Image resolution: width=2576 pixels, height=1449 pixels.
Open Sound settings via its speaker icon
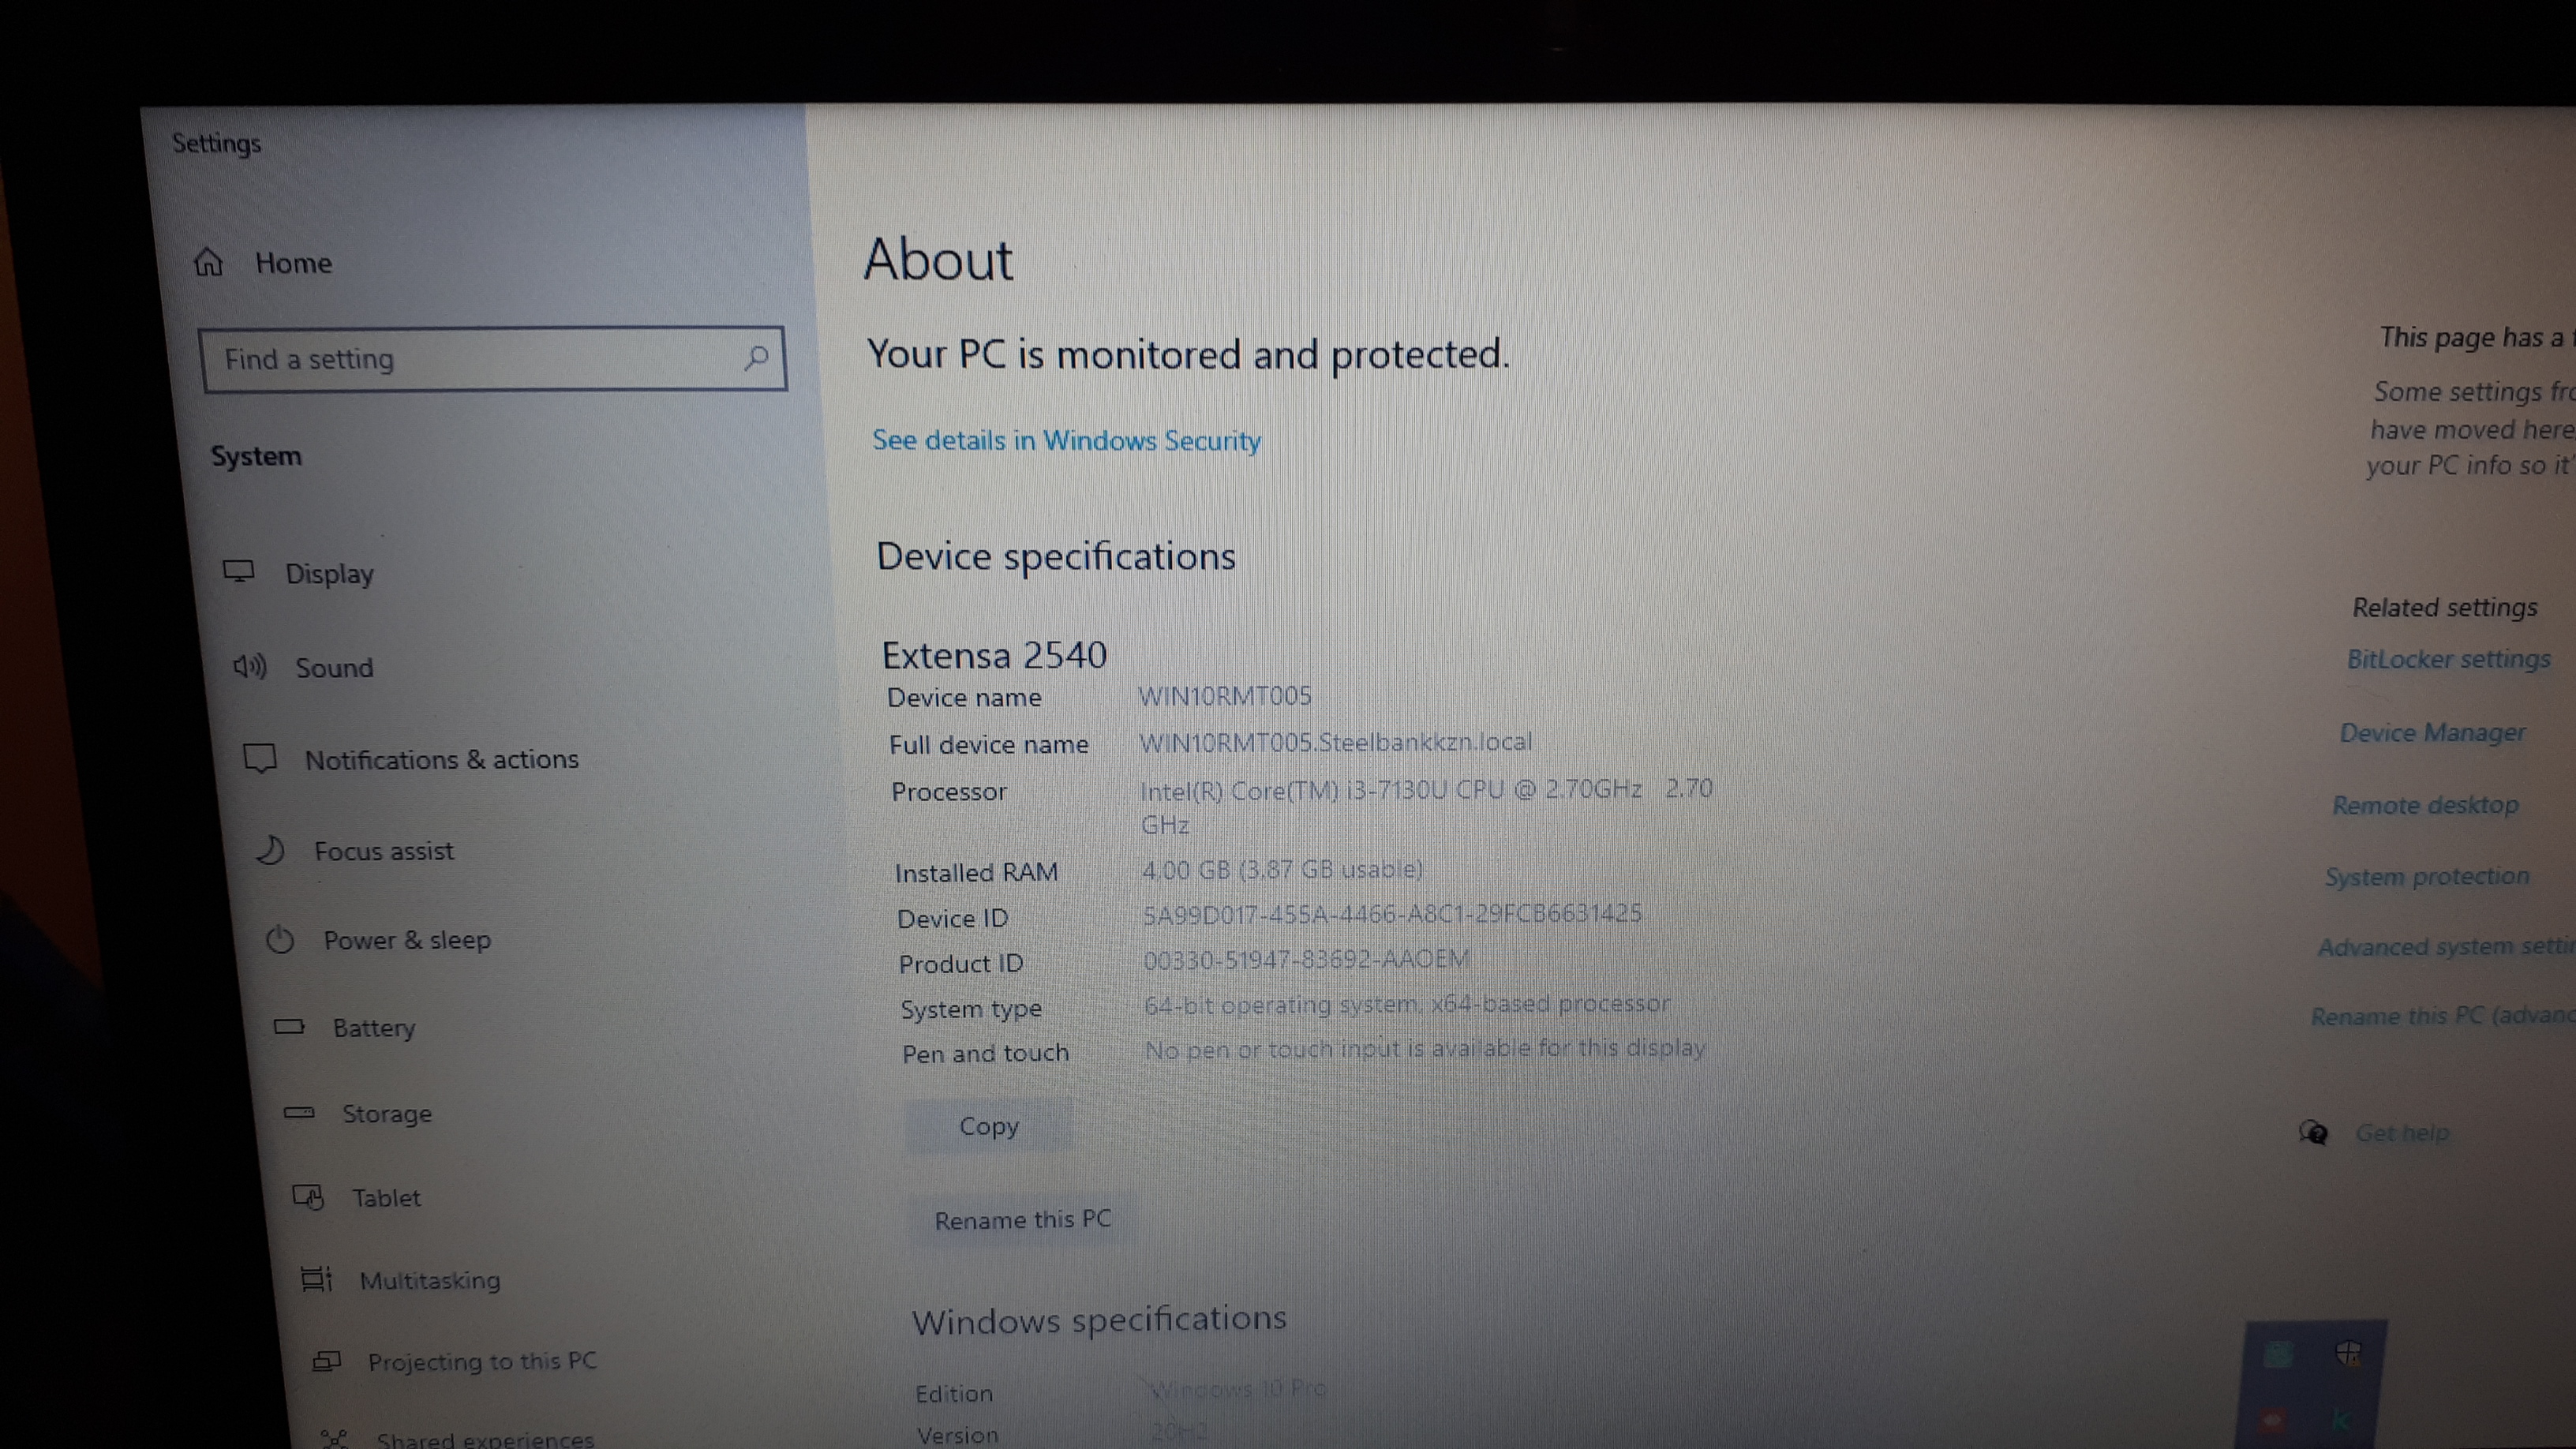point(250,666)
